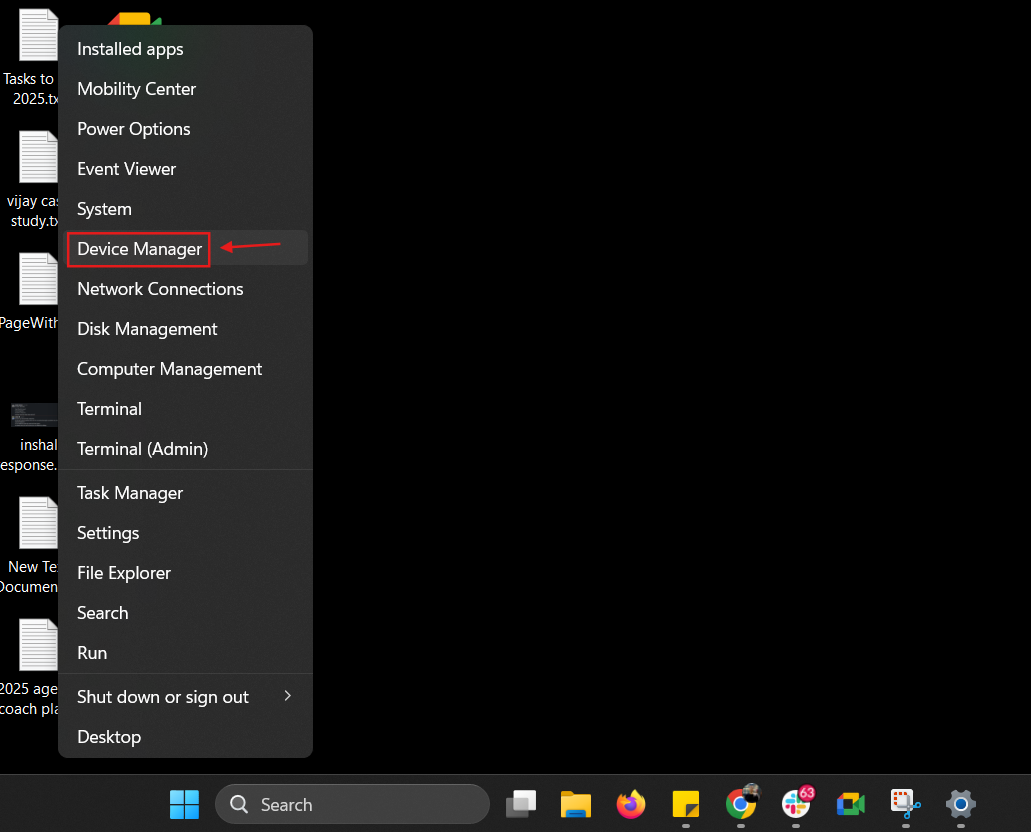Launch File Explorer from taskbar
Viewport: 1031px width, 832px height.
(575, 804)
